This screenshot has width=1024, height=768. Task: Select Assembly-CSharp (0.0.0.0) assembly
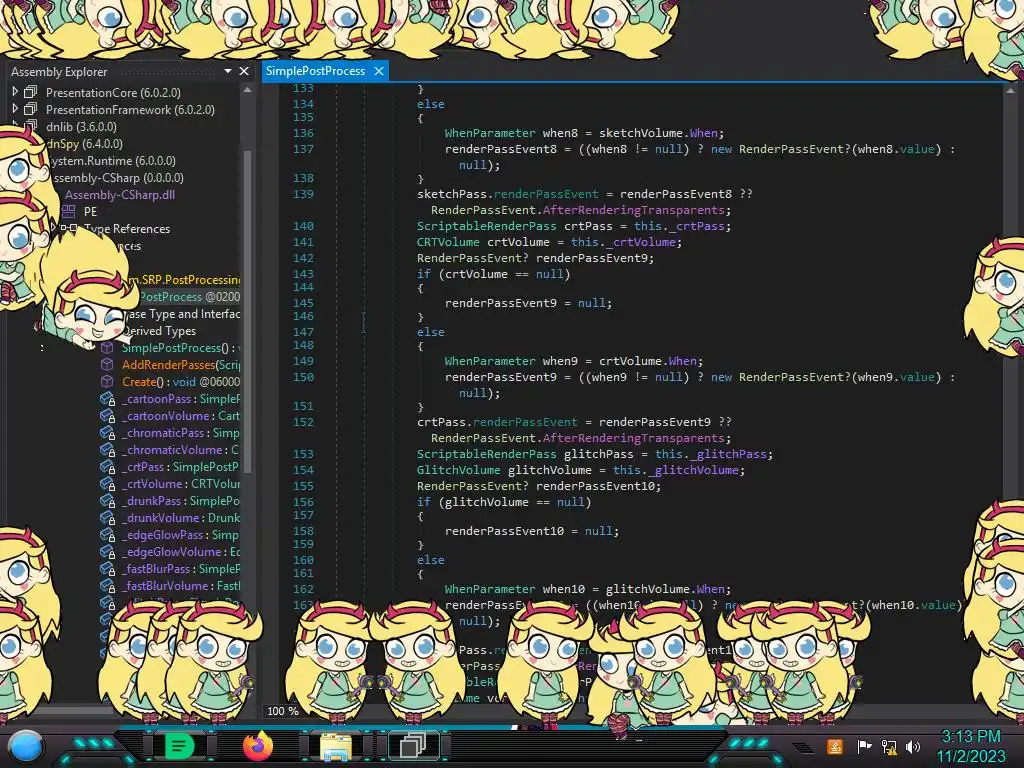[118, 177]
